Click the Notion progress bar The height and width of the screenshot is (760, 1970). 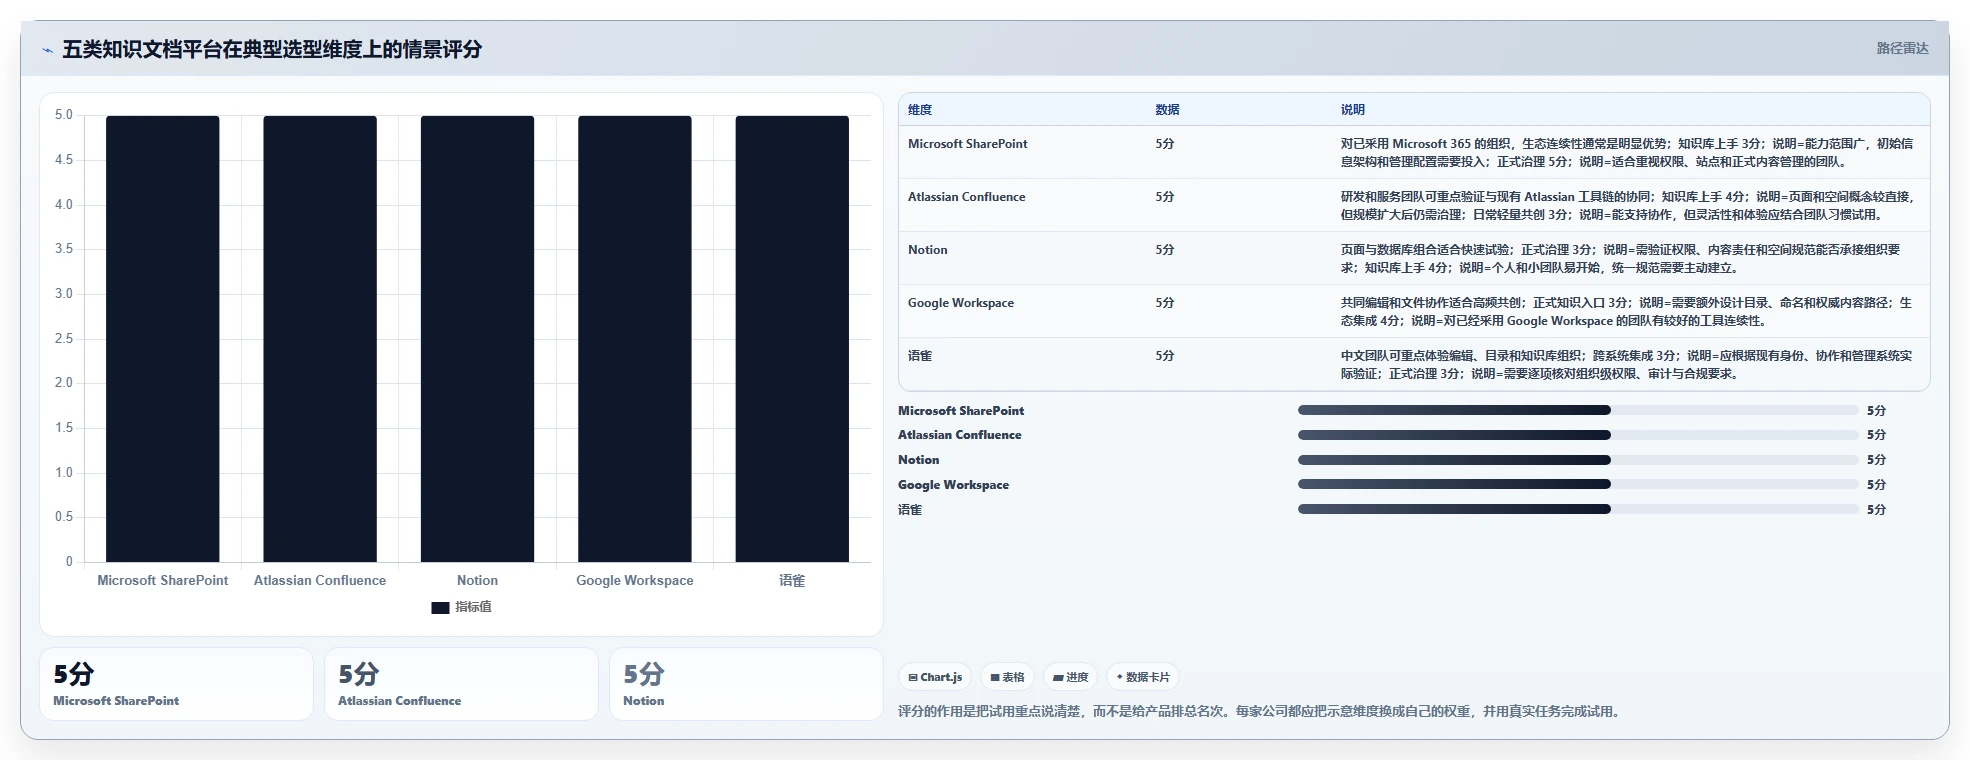[1578, 460]
